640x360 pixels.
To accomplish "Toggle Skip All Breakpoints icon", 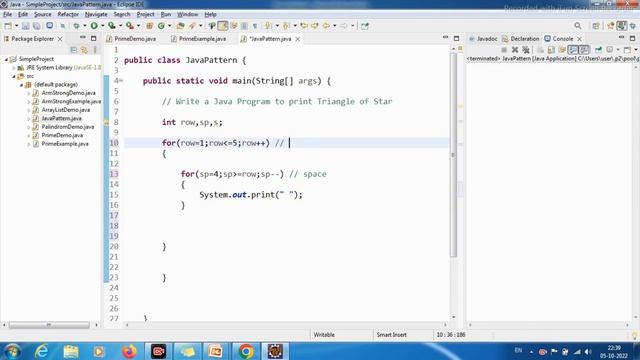I will (63, 26).
